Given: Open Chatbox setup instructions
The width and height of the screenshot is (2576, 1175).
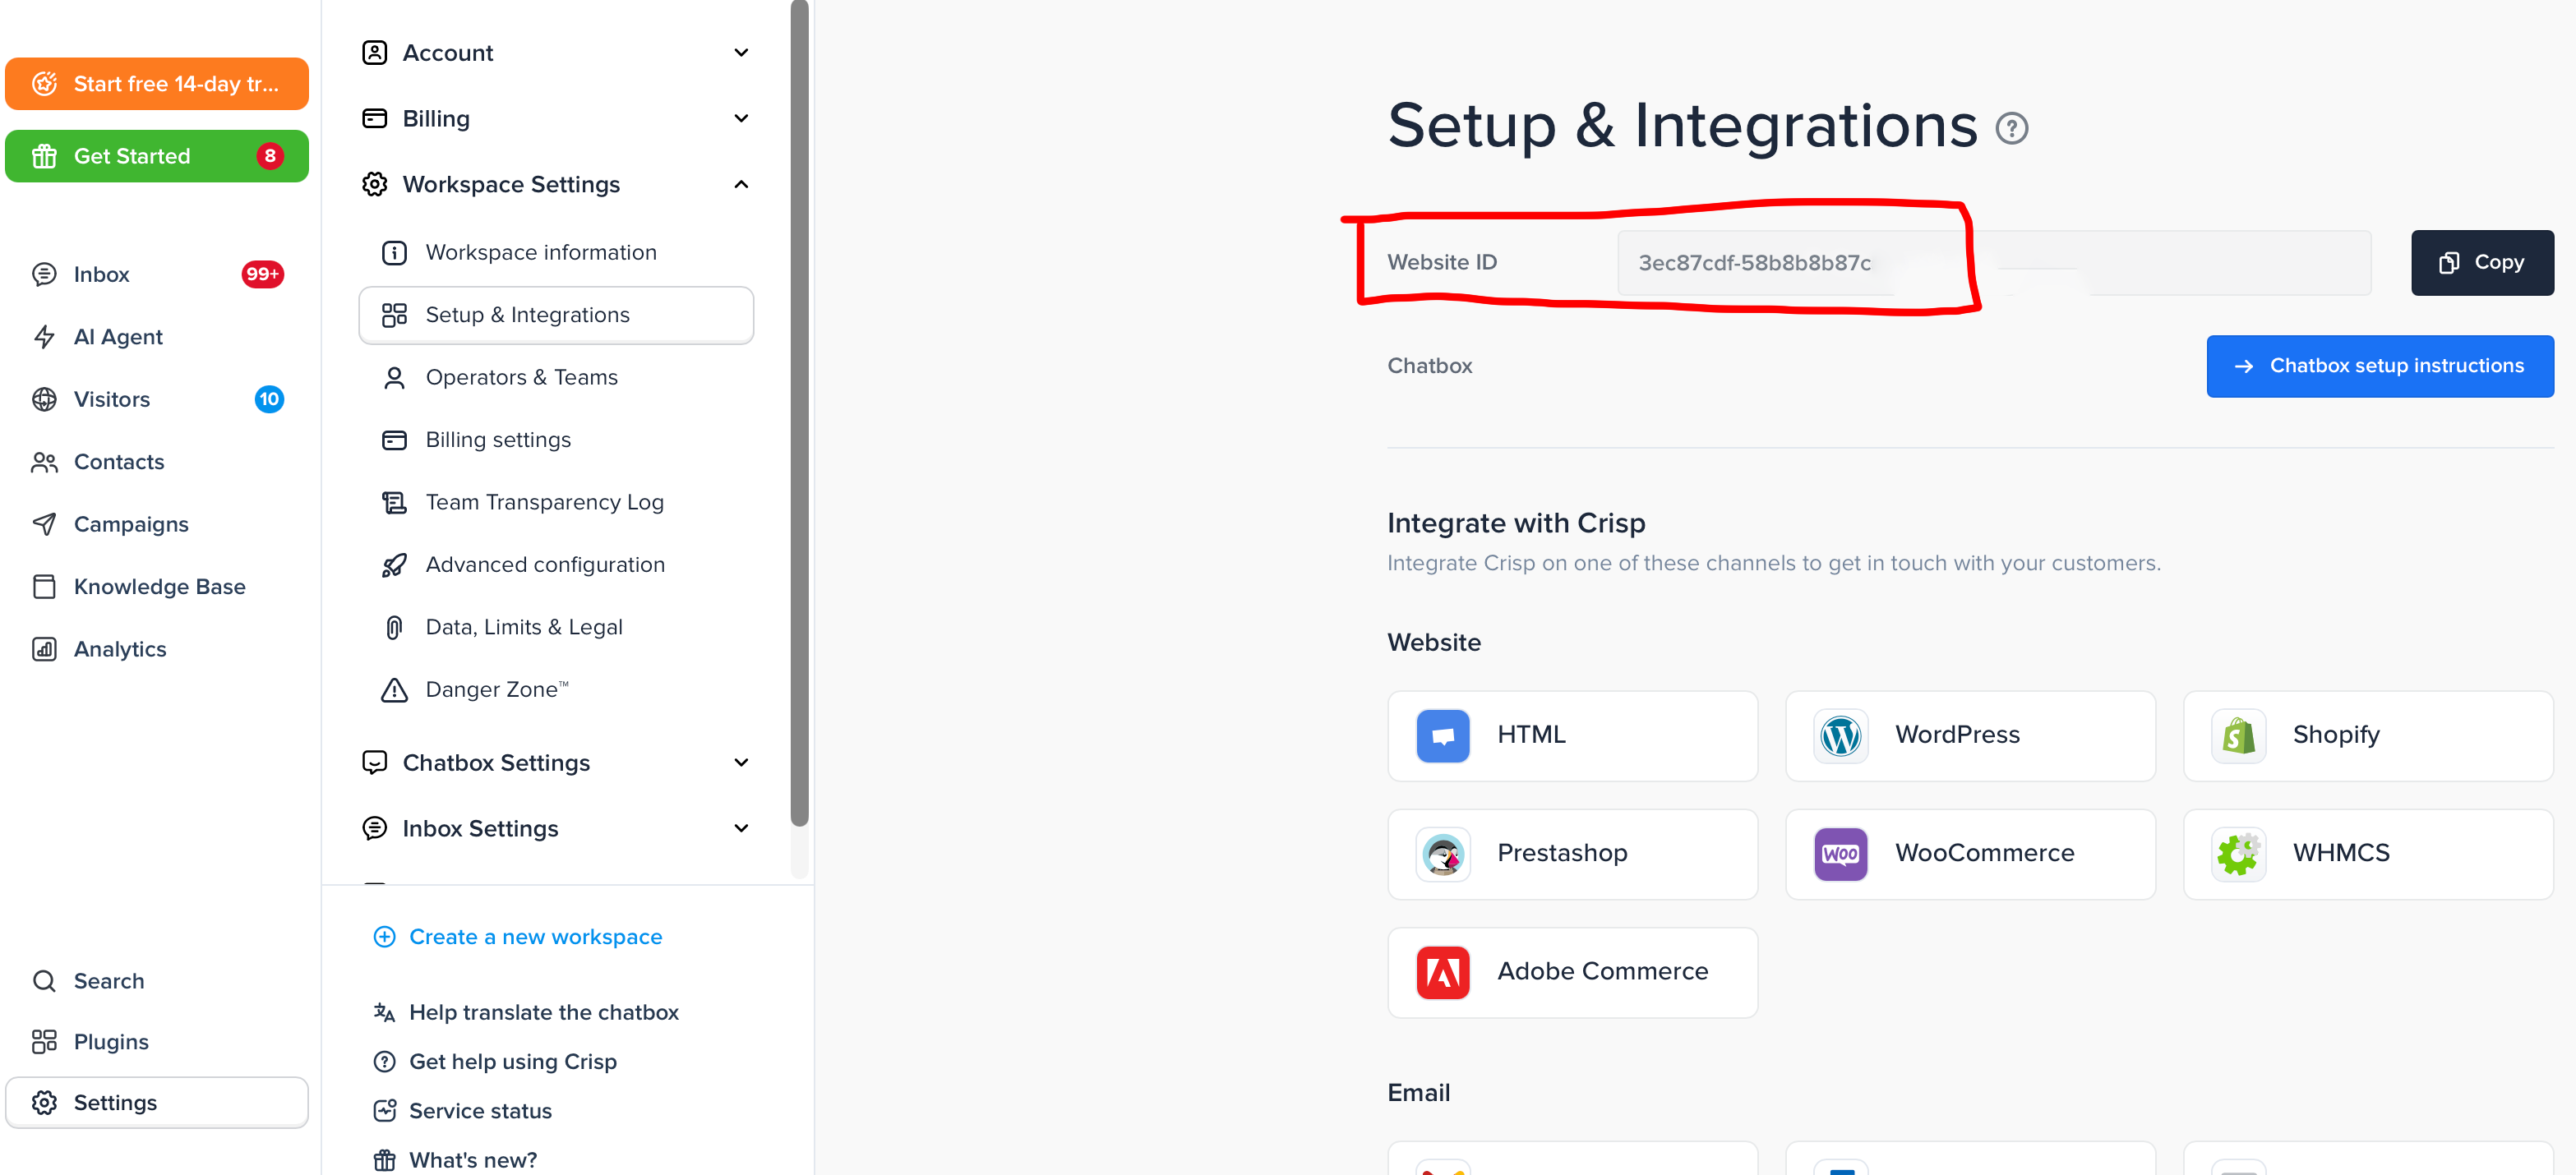Looking at the screenshot, I should coord(2380,366).
